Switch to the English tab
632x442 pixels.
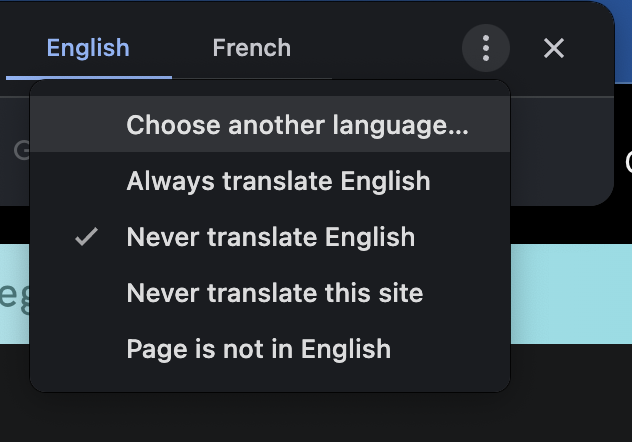88,48
